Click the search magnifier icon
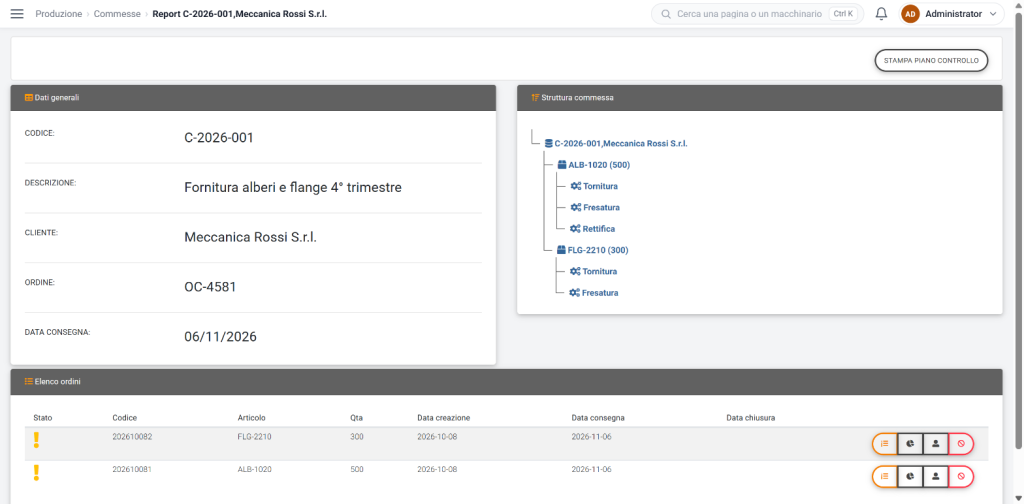 666,14
